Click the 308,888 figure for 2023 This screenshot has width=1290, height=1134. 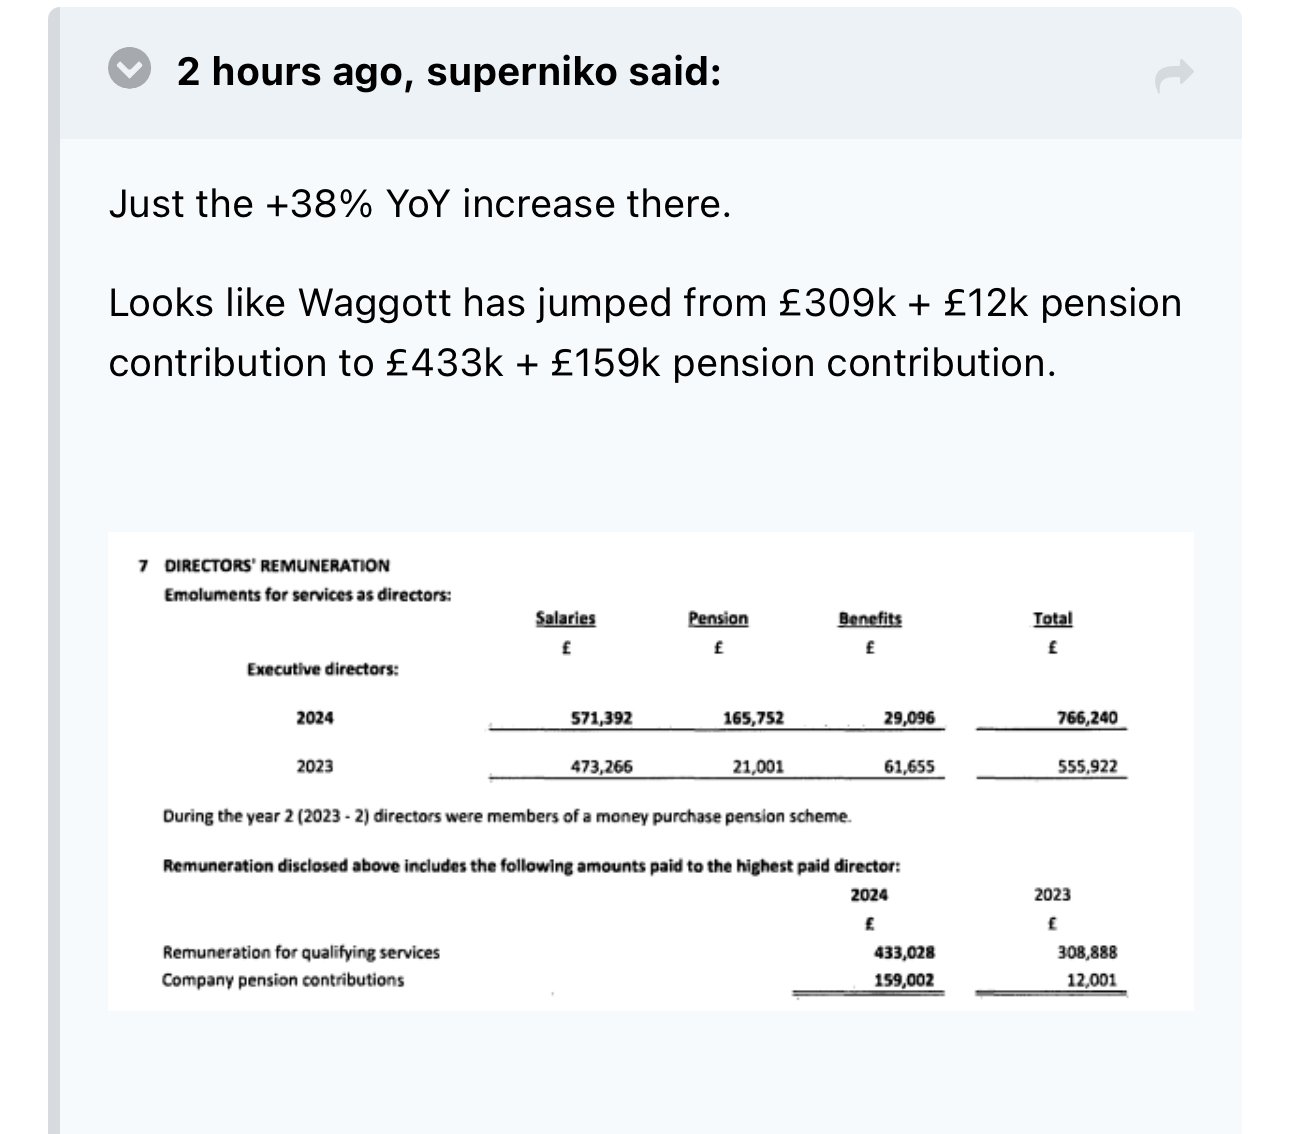[1087, 953]
